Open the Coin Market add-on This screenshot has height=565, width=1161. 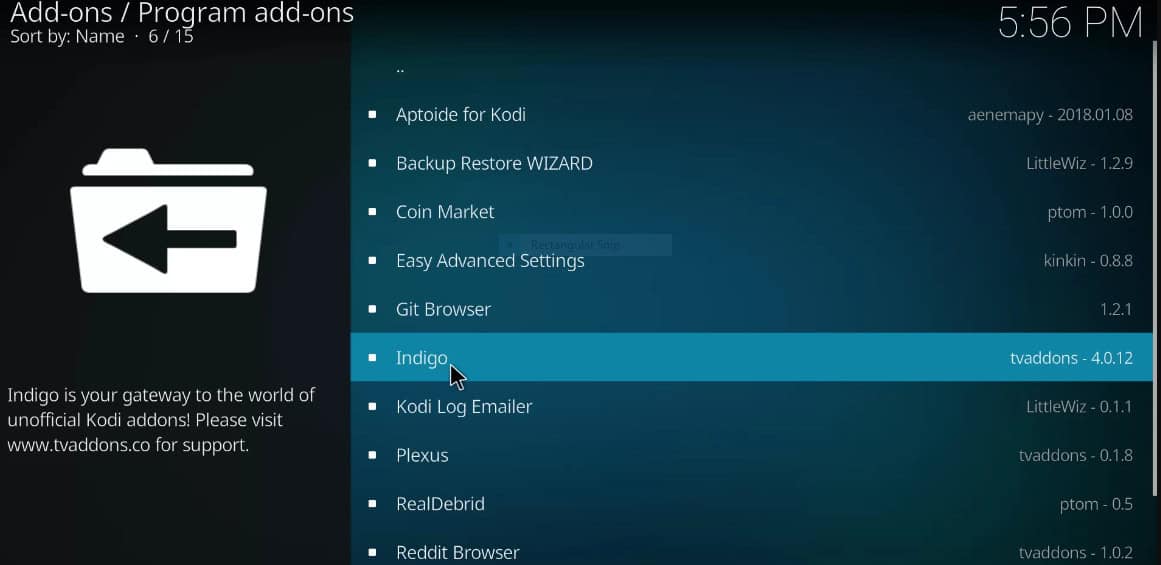click(752, 212)
